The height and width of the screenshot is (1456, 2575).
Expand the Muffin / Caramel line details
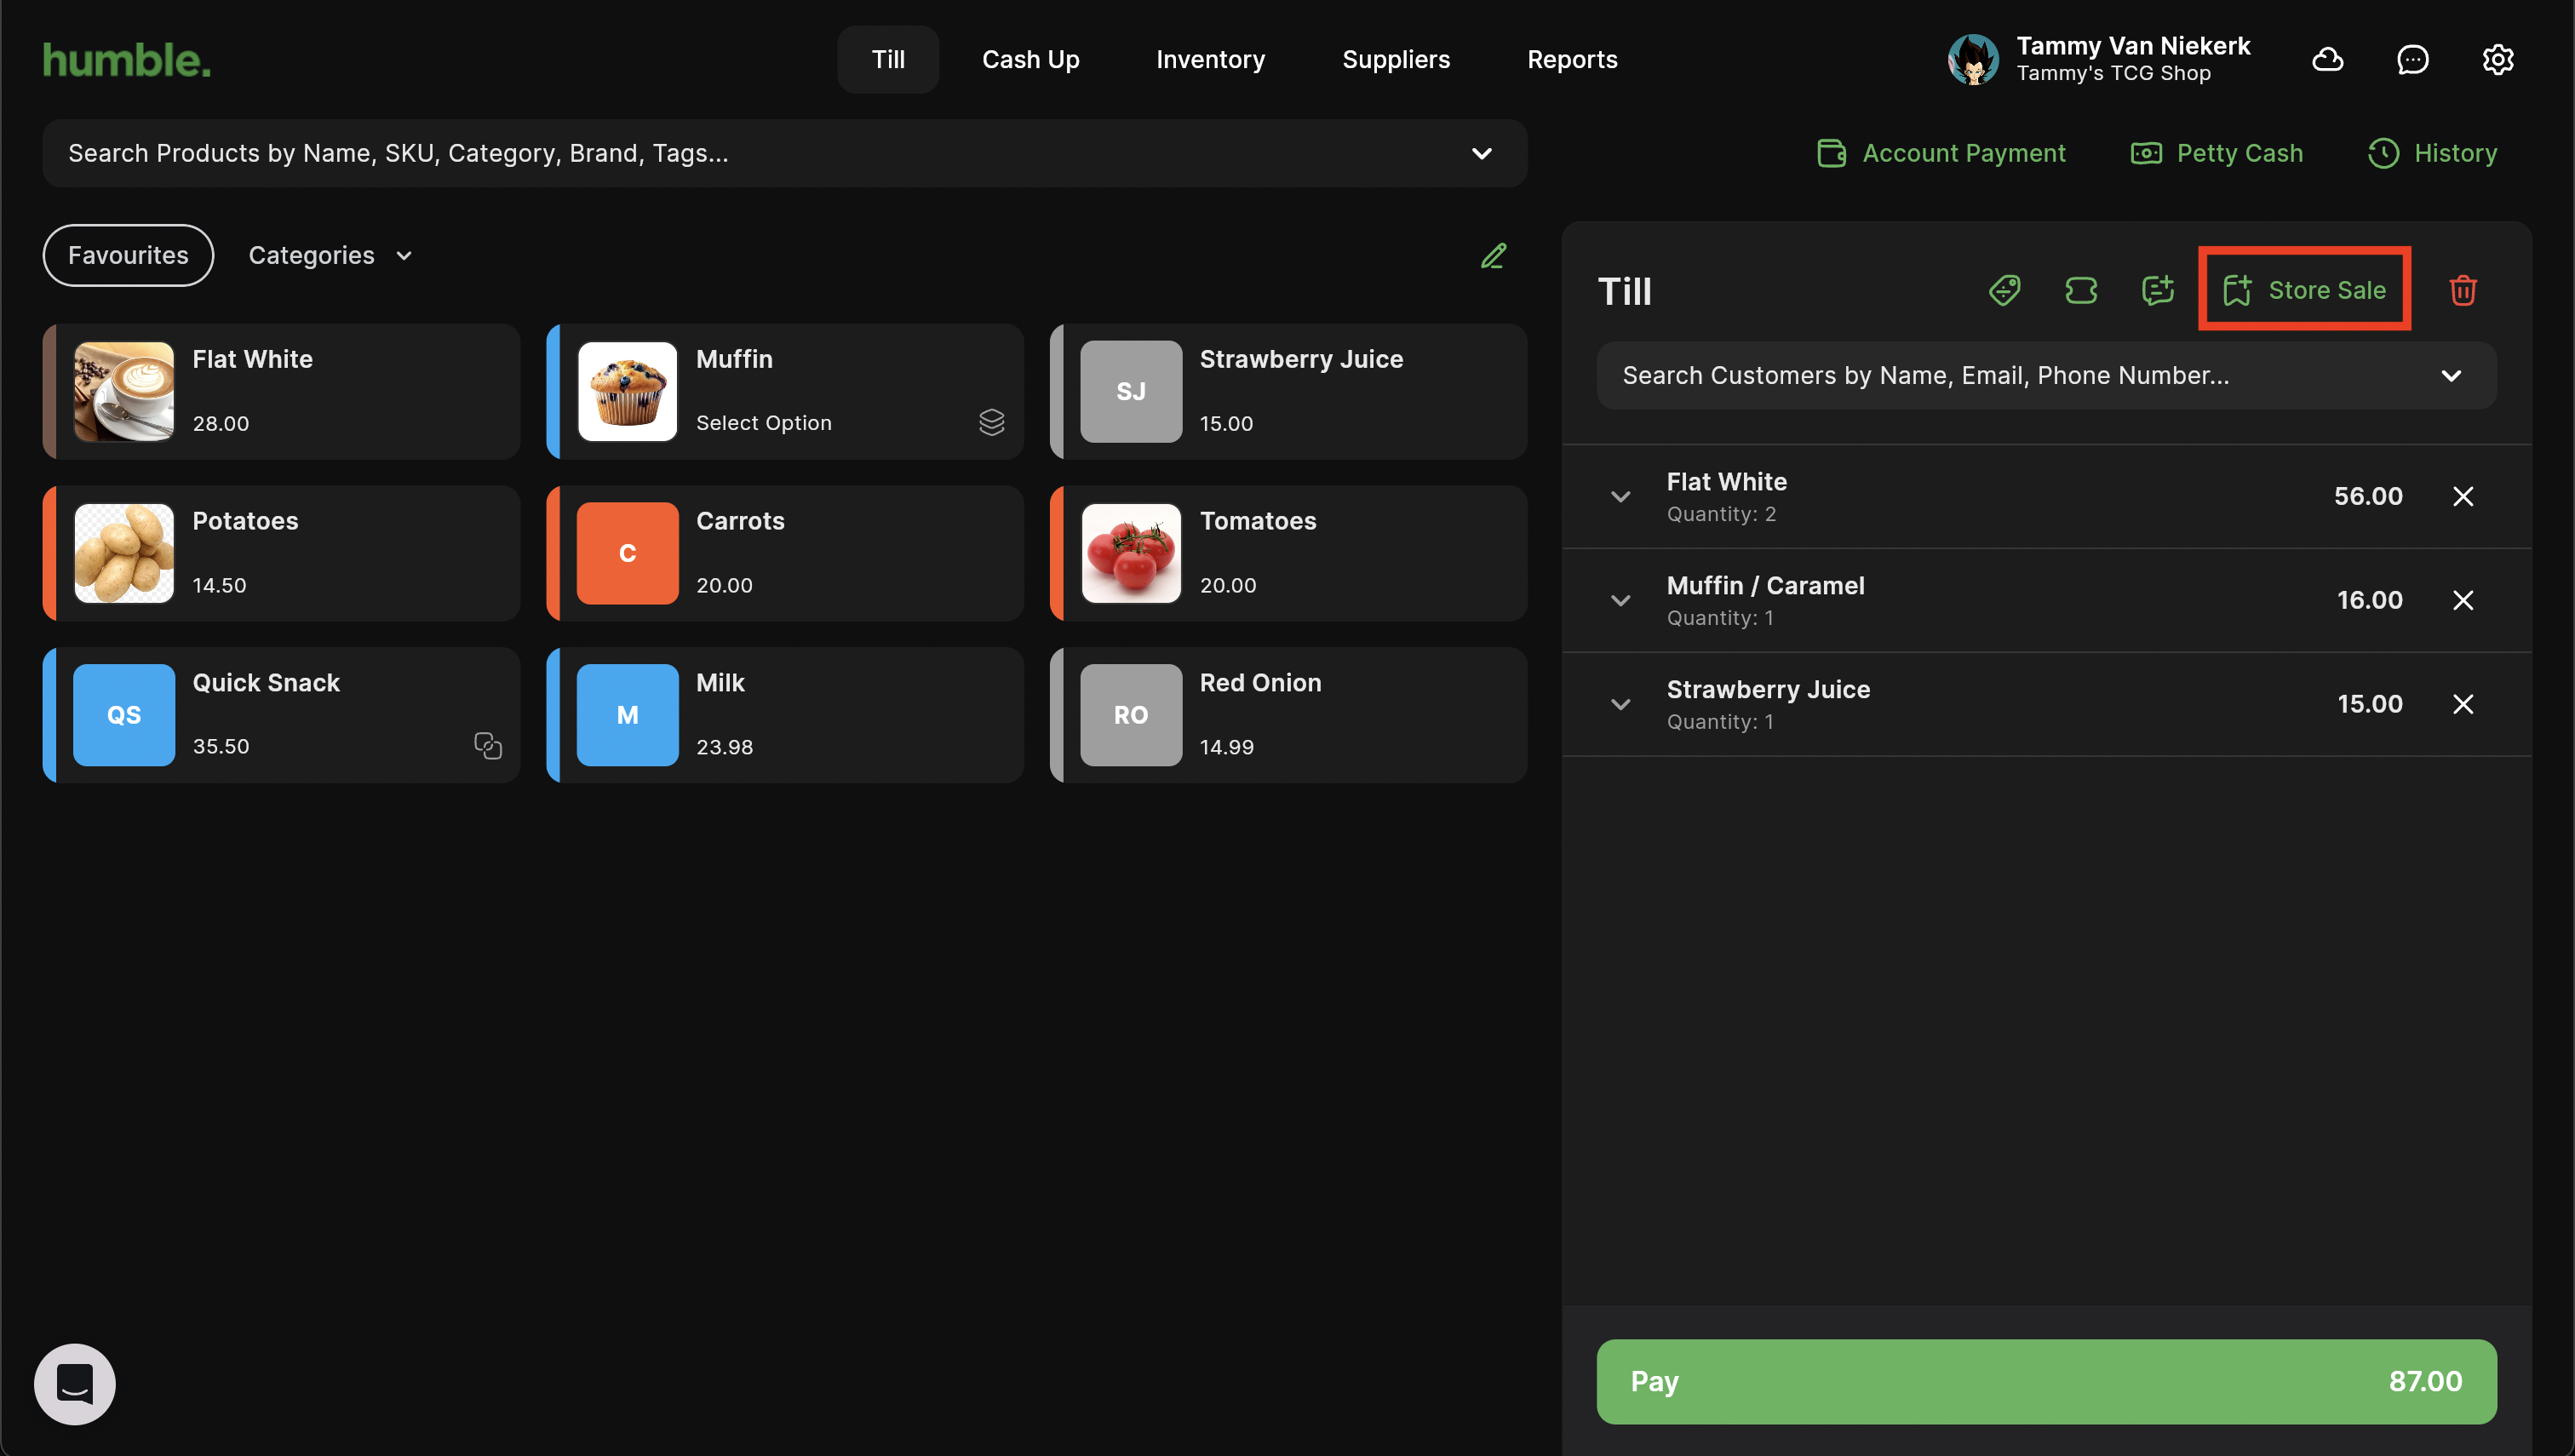click(1620, 601)
